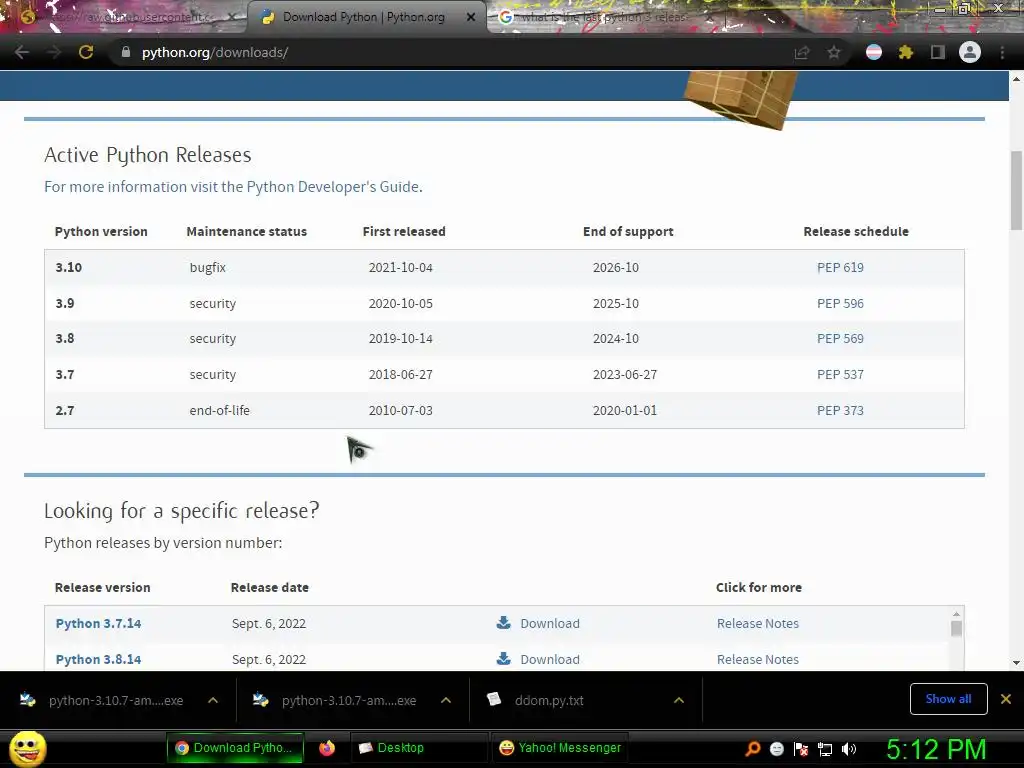Open Release Notes for Python 3.8.14

point(758,659)
